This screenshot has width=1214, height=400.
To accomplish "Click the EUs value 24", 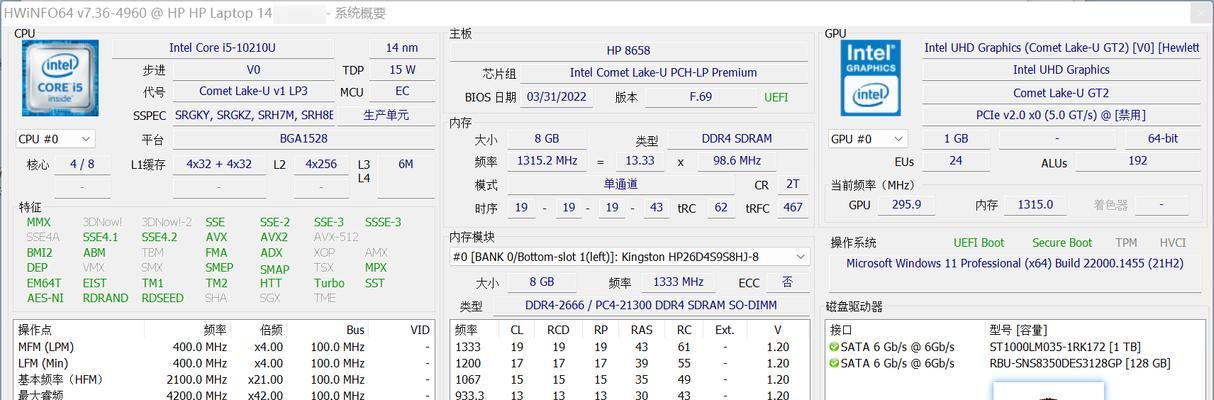I will click(x=956, y=161).
